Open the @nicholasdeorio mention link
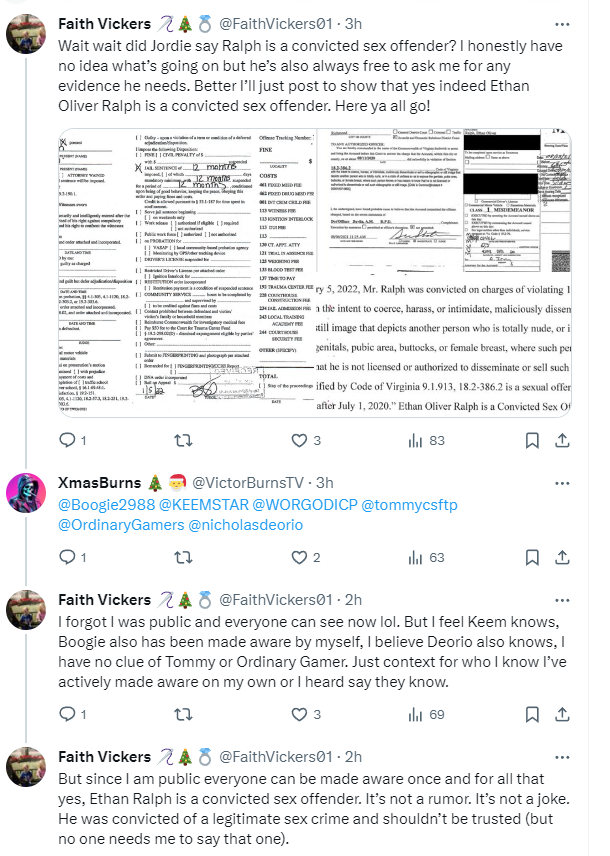This screenshot has width=610, height=856. 245,525
